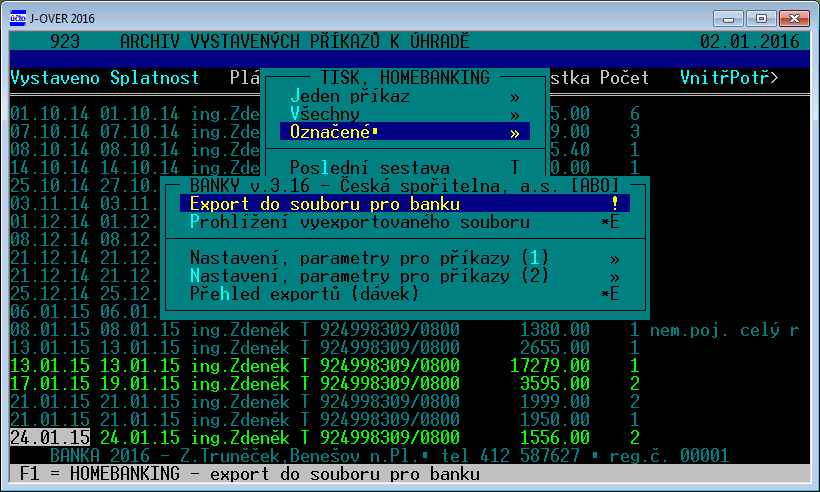Open 'Nastavení, parametry pro příkazy (2)'
The width and height of the screenshot is (820, 492).
point(405,276)
